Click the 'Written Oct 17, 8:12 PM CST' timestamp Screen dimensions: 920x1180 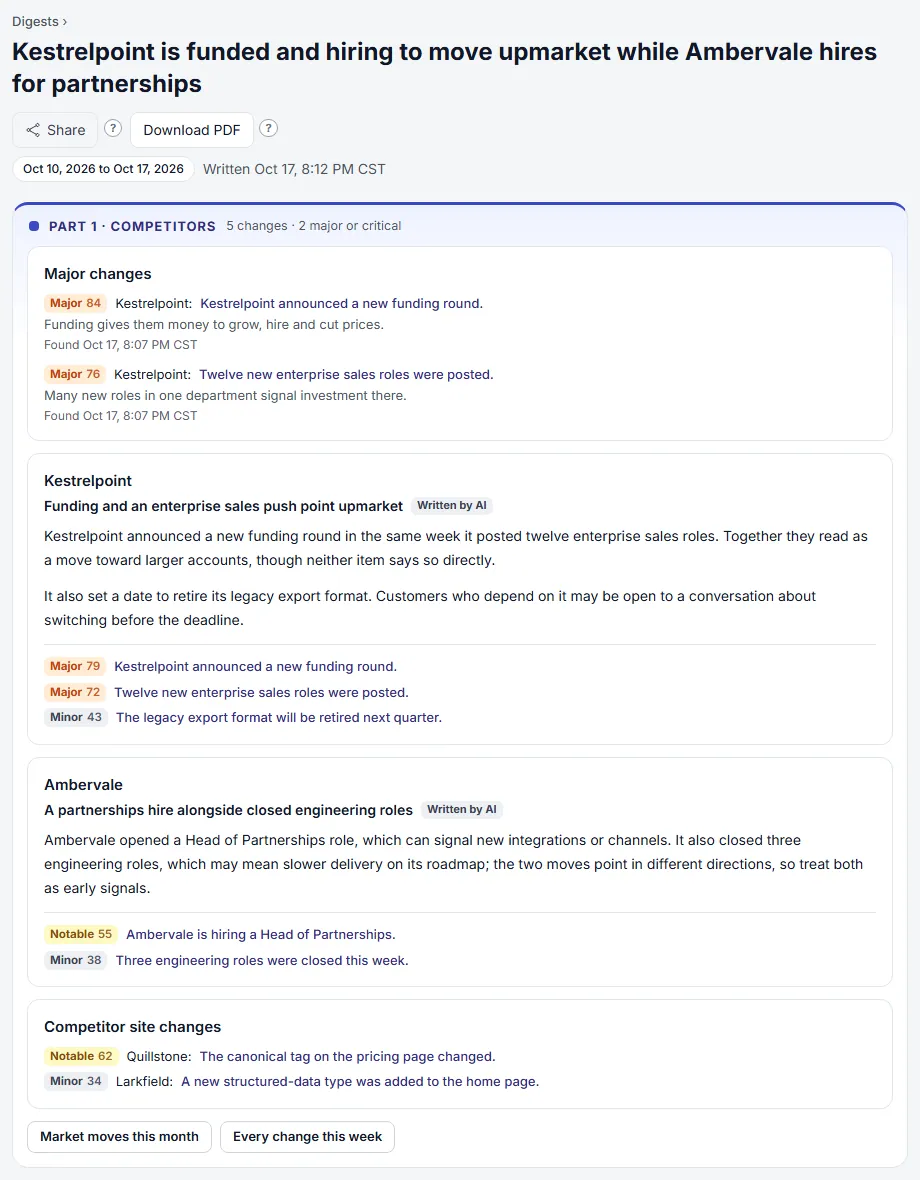pos(294,169)
